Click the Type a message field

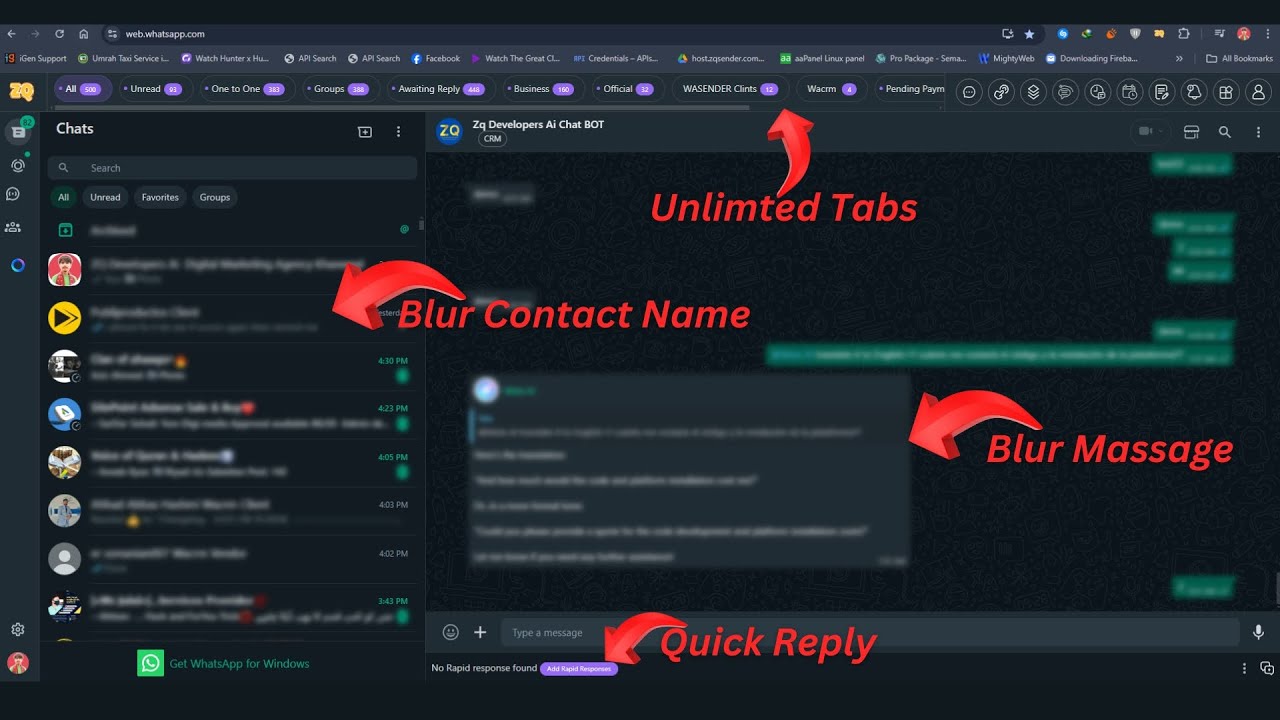(x=868, y=632)
